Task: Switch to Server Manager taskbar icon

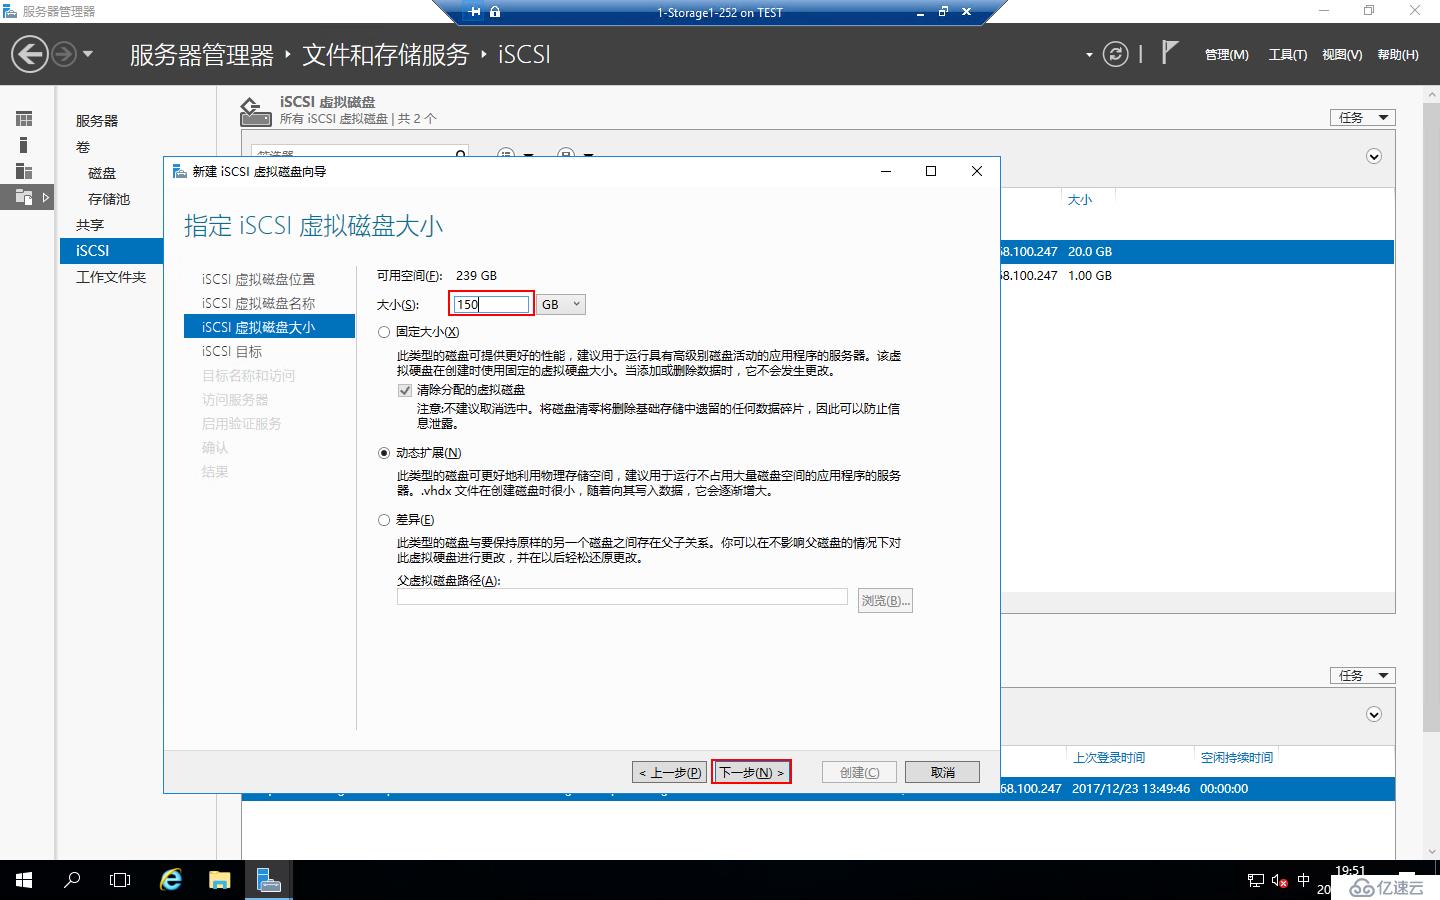Action: point(268,880)
